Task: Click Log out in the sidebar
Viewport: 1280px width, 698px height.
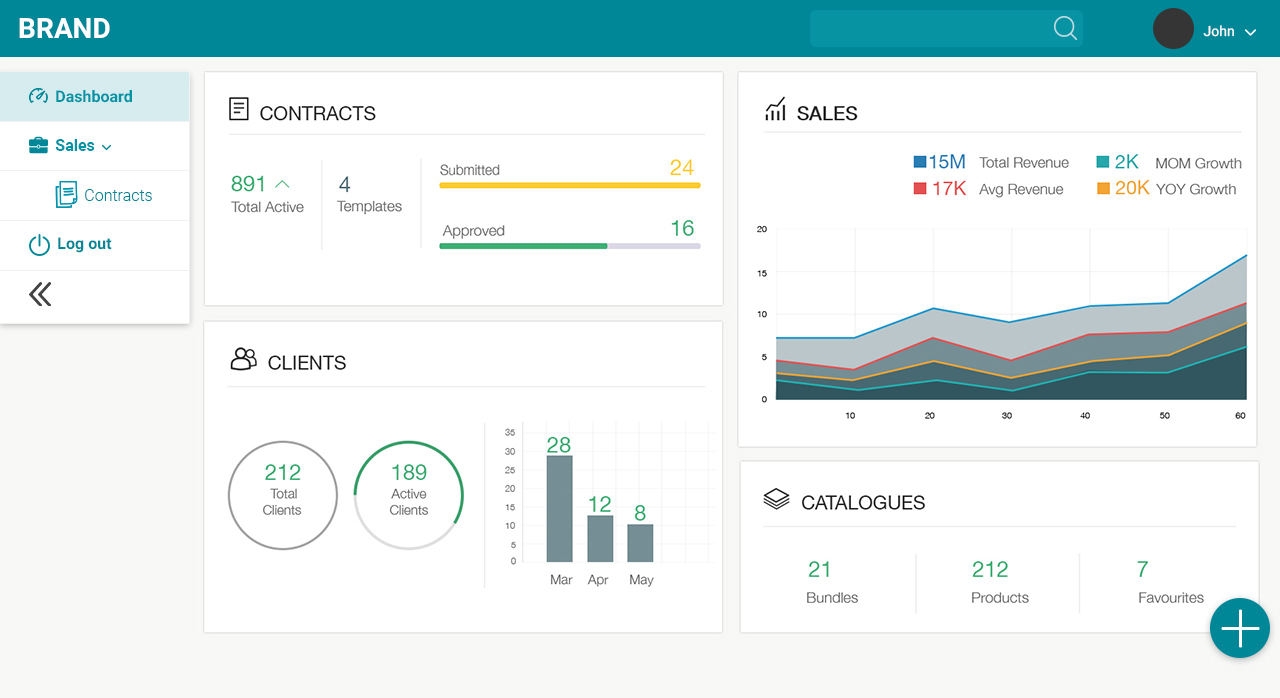Action: point(84,244)
